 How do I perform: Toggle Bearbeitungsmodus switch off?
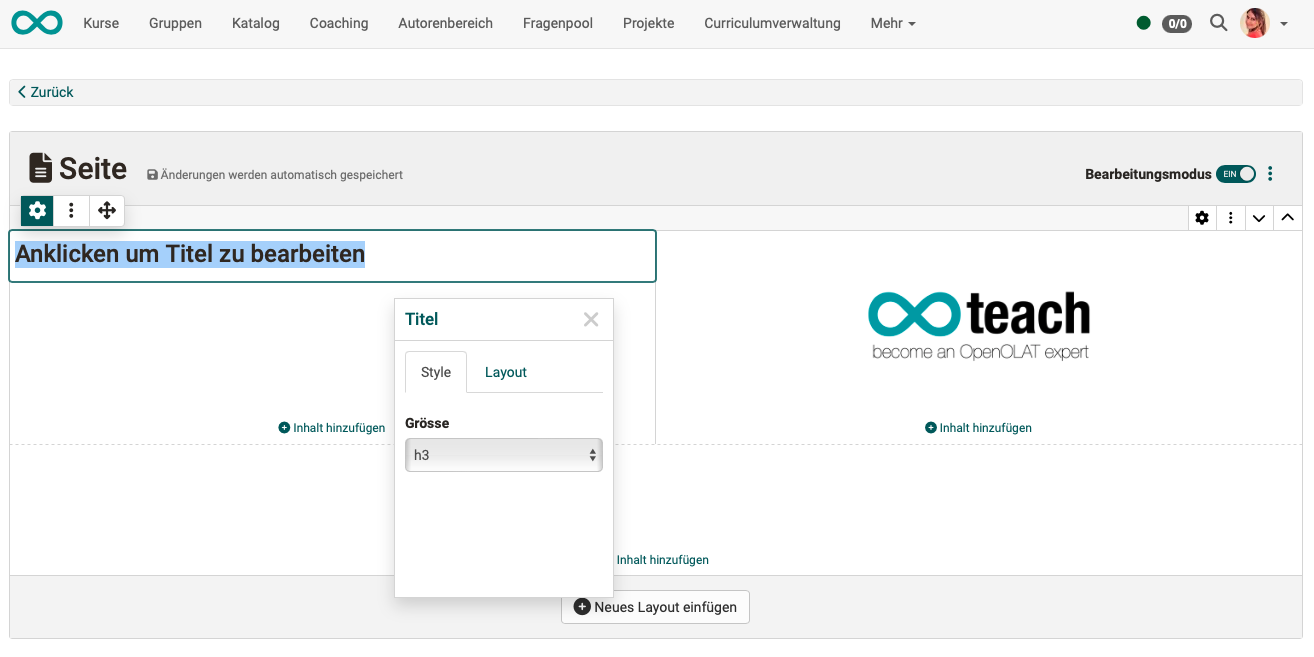coord(1236,174)
